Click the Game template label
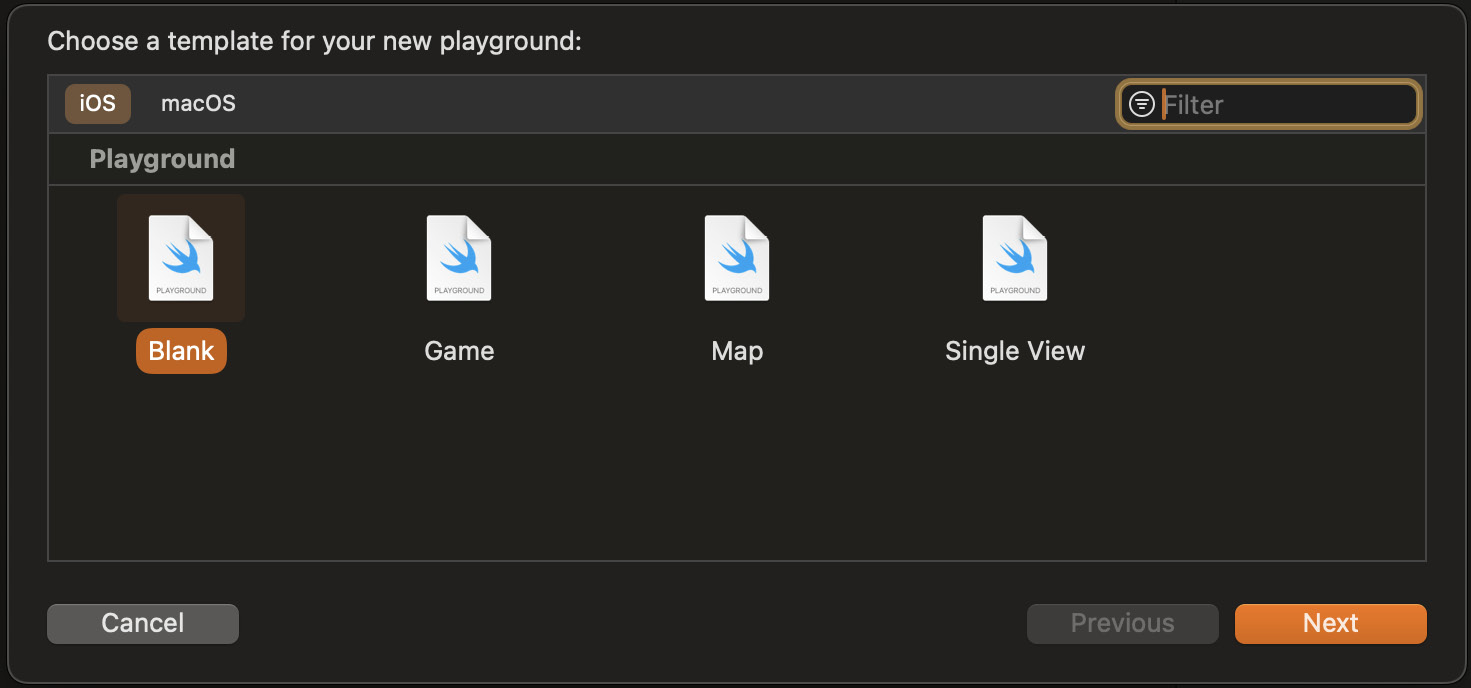This screenshot has width=1471, height=688. click(459, 351)
